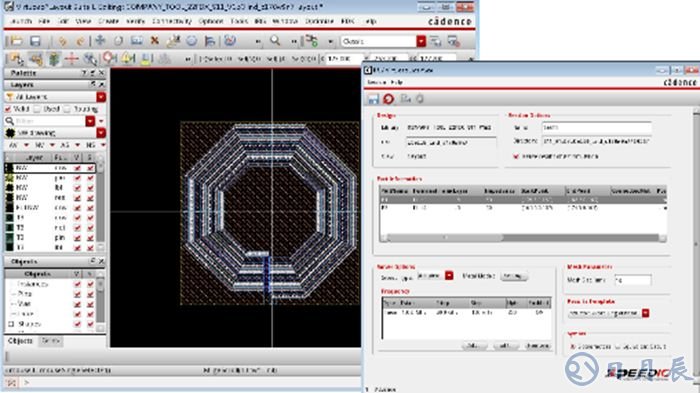Image resolution: width=700 pixels, height=393 pixels.
Task: Open the Classic workspace dropdown in toolbar
Action: coord(421,41)
